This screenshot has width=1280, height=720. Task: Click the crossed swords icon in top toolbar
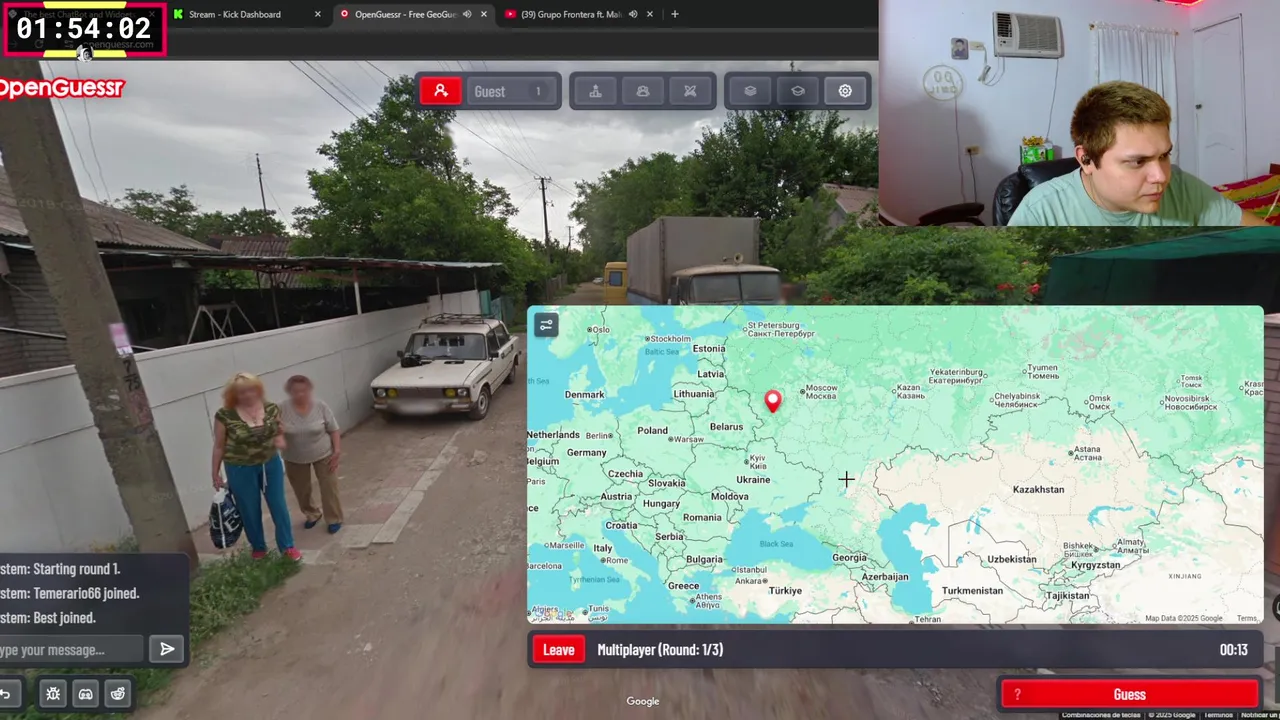[690, 91]
